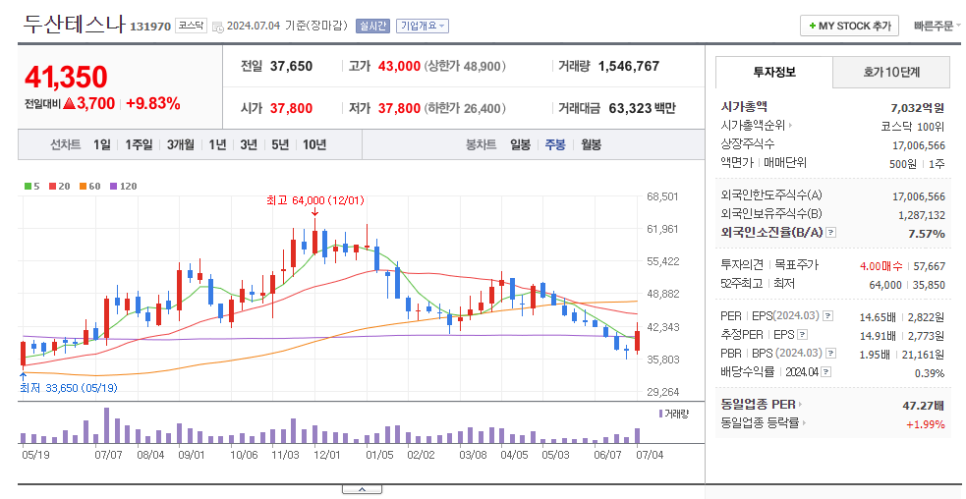966x499 pixels.
Task: Select the 3년 line chart period
Action: tap(249, 145)
